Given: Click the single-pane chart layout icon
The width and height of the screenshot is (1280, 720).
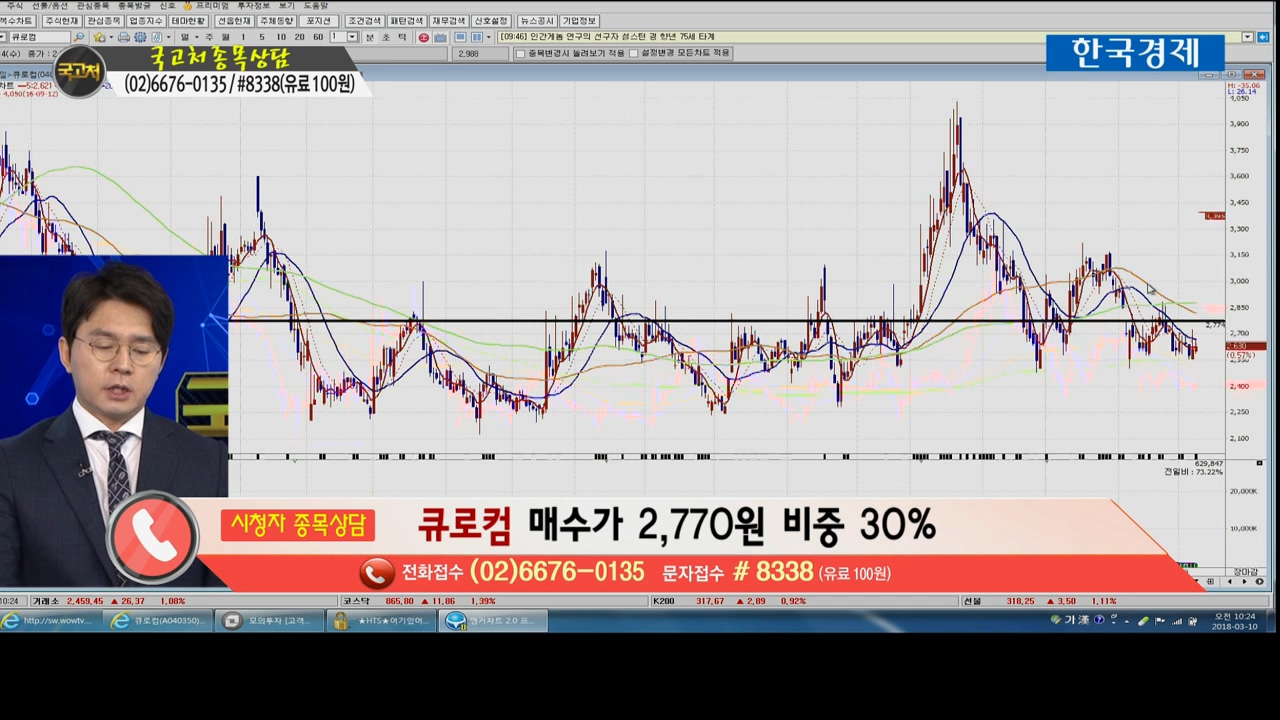Looking at the screenshot, I should pos(460,37).
